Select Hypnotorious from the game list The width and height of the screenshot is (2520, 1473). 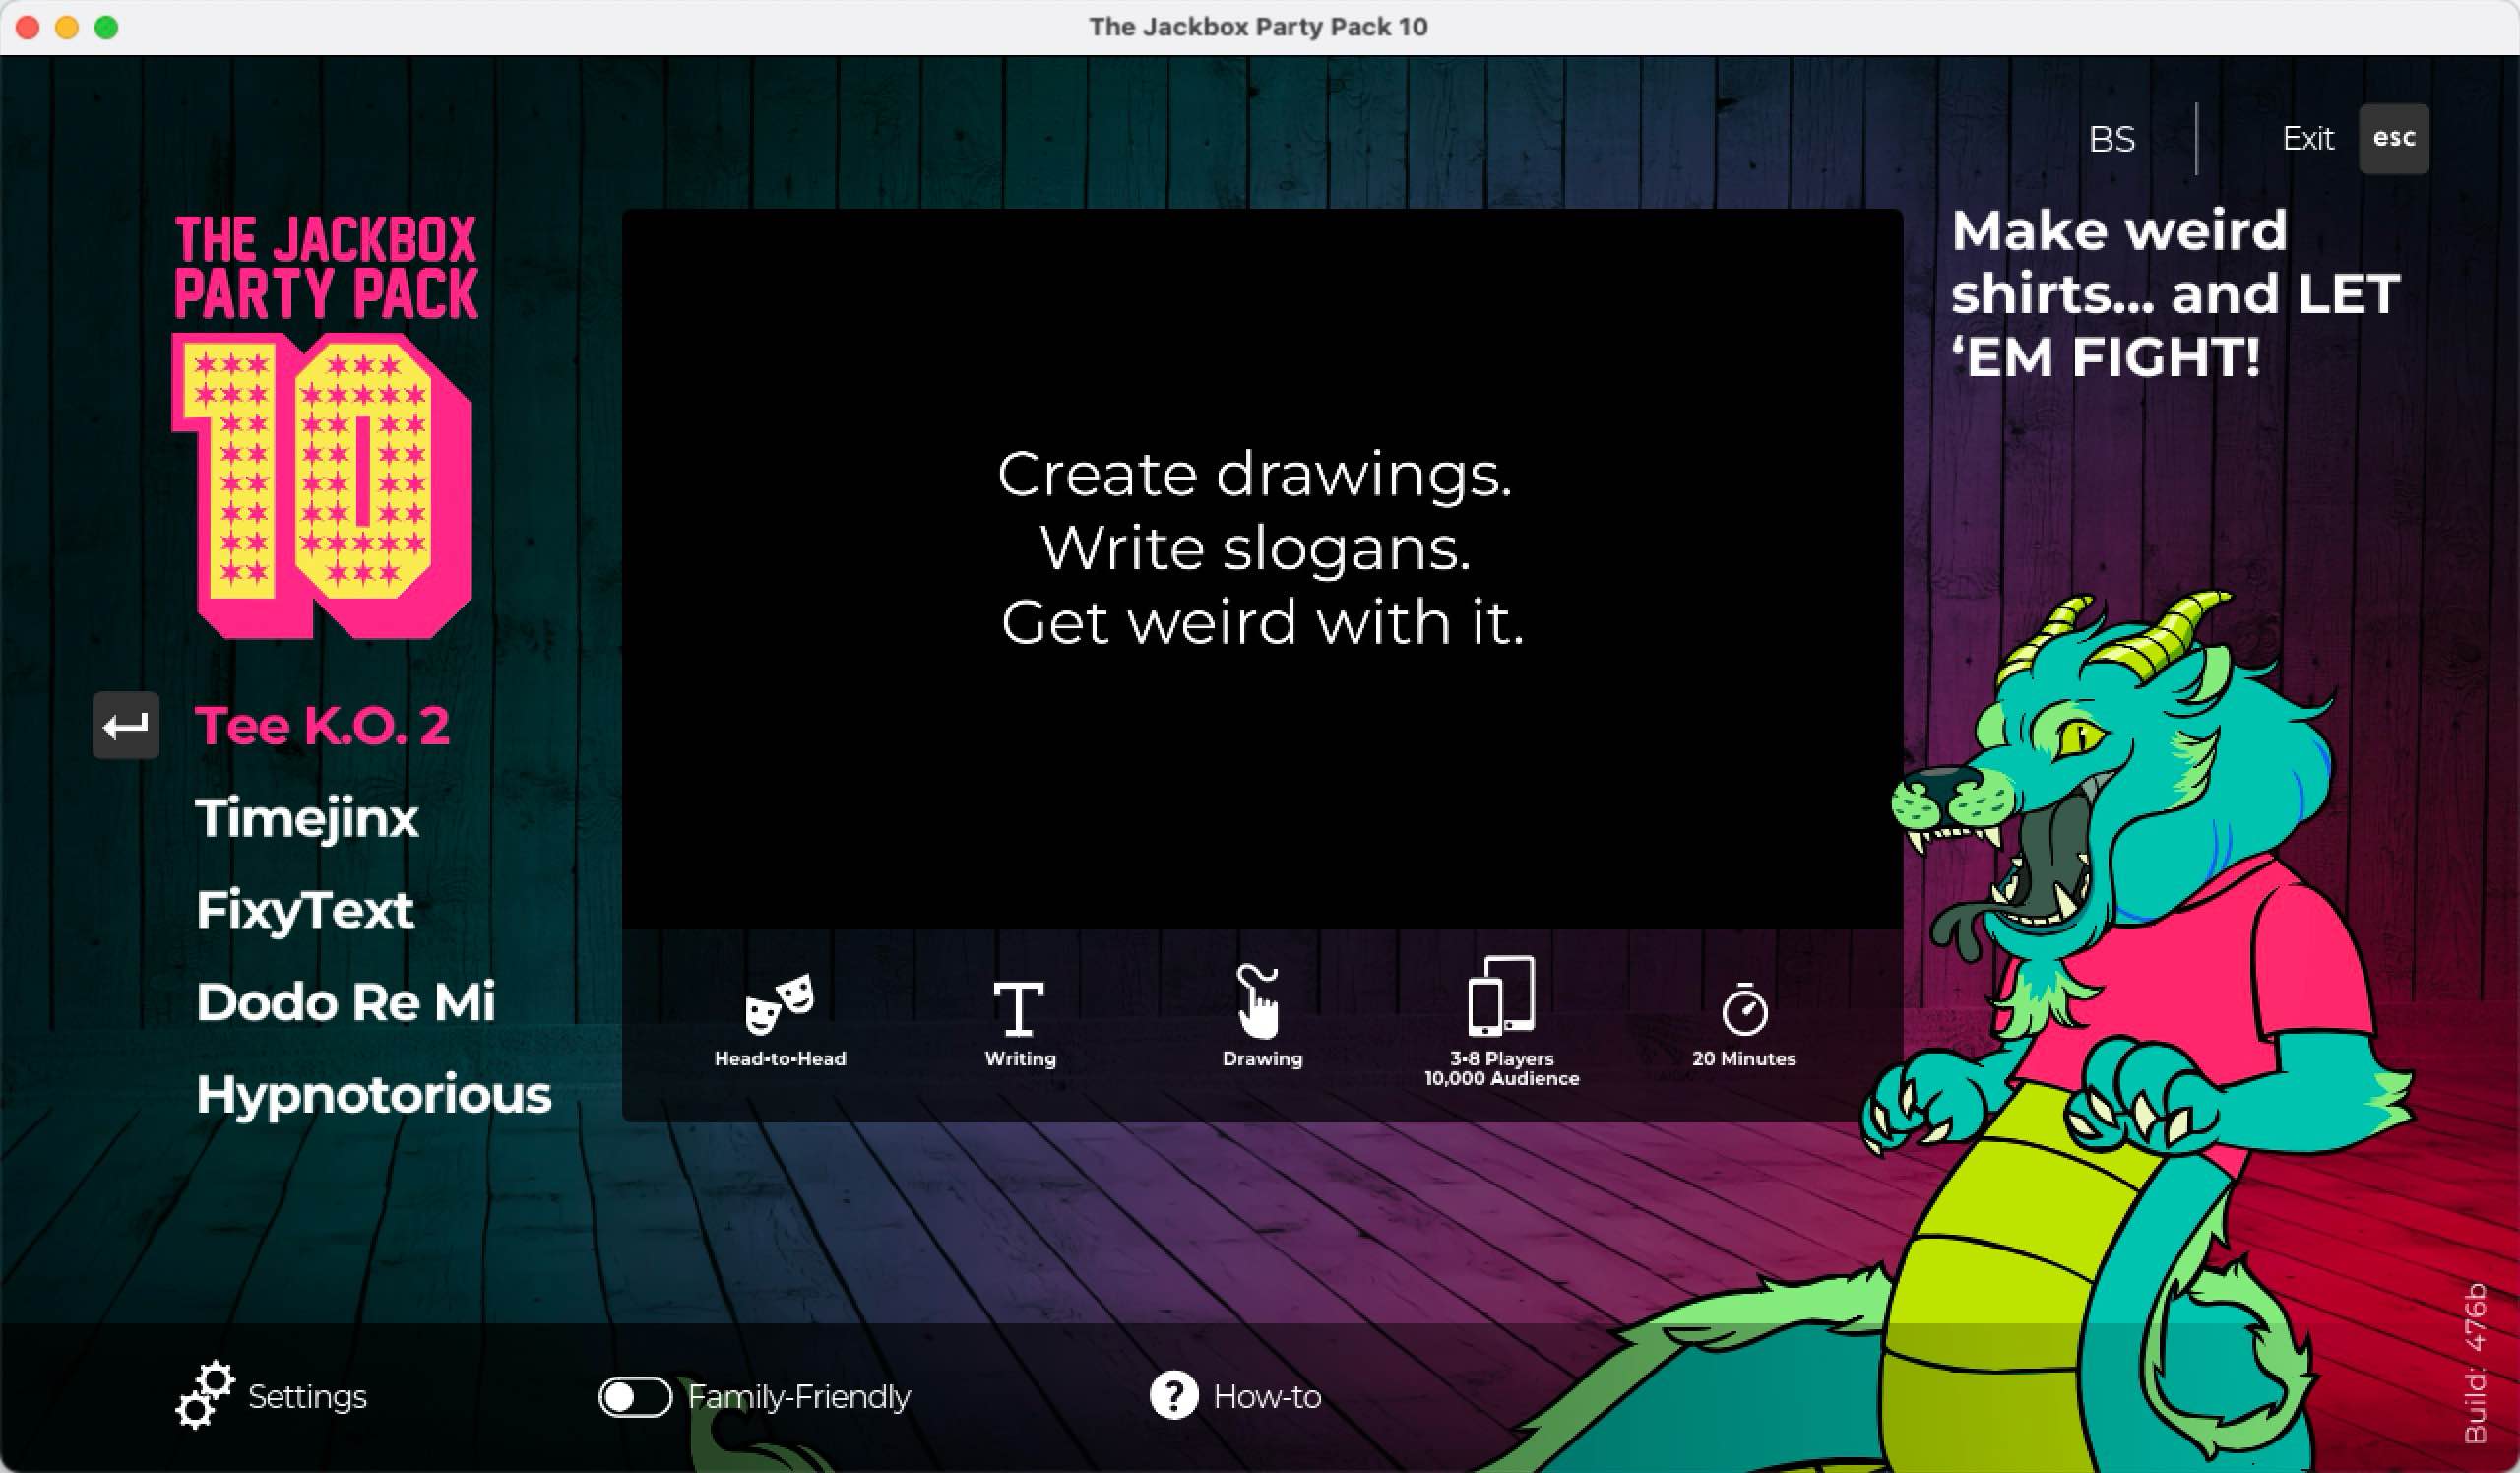373,1095
